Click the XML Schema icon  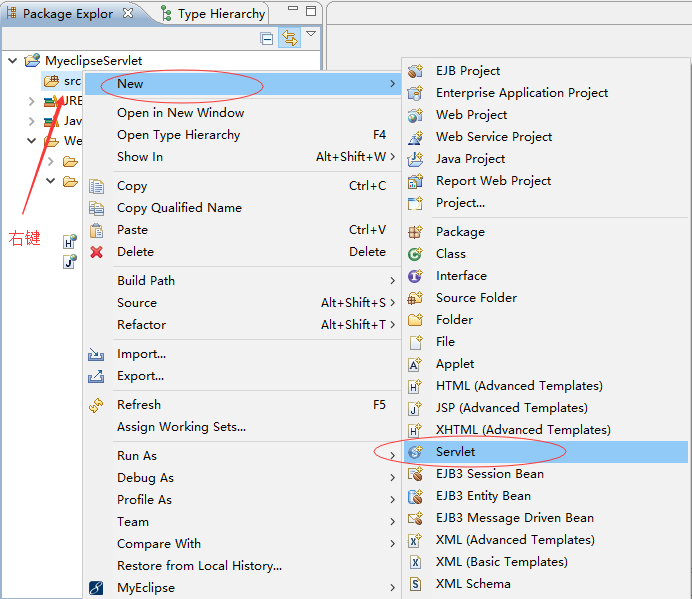[416, 584]
